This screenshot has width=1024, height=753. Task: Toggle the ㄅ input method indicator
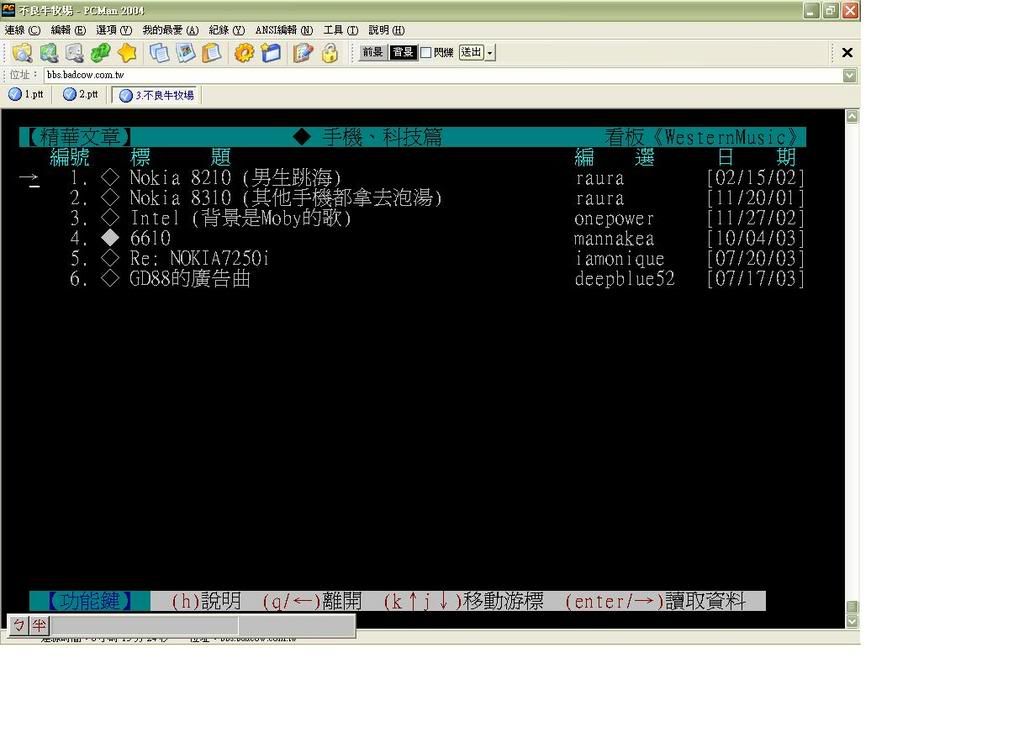tap(19, 626)
